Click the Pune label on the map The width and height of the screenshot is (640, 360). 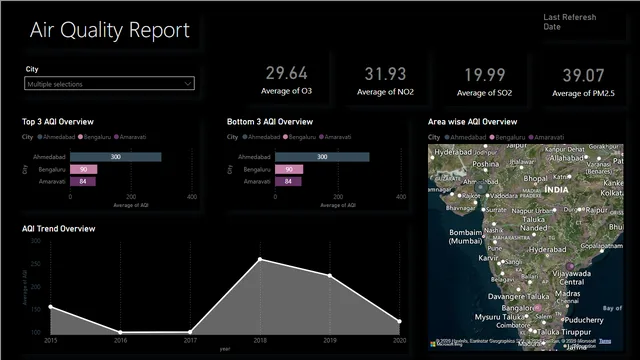(495, 248)
